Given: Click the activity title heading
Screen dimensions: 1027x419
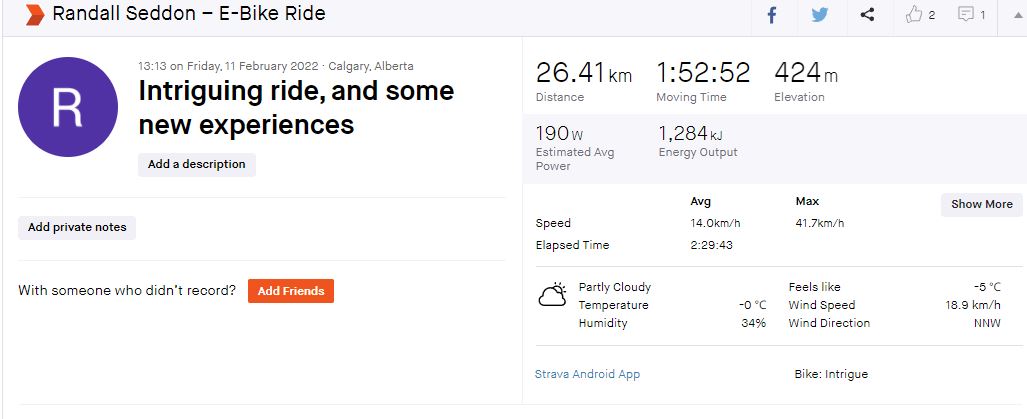Looking at the screenshot, I should [x=296, y=107].
